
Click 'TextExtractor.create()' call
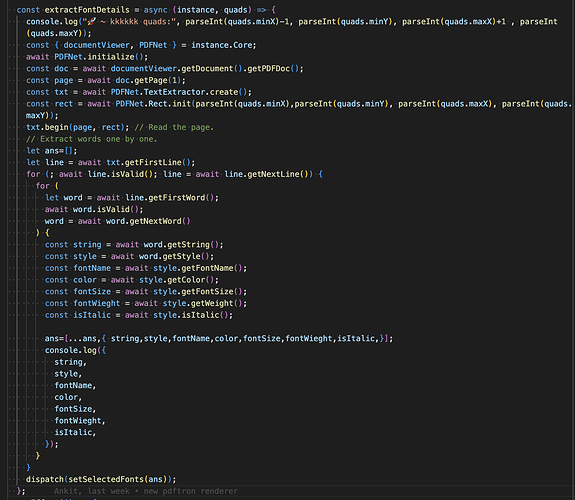coord(197,92)
